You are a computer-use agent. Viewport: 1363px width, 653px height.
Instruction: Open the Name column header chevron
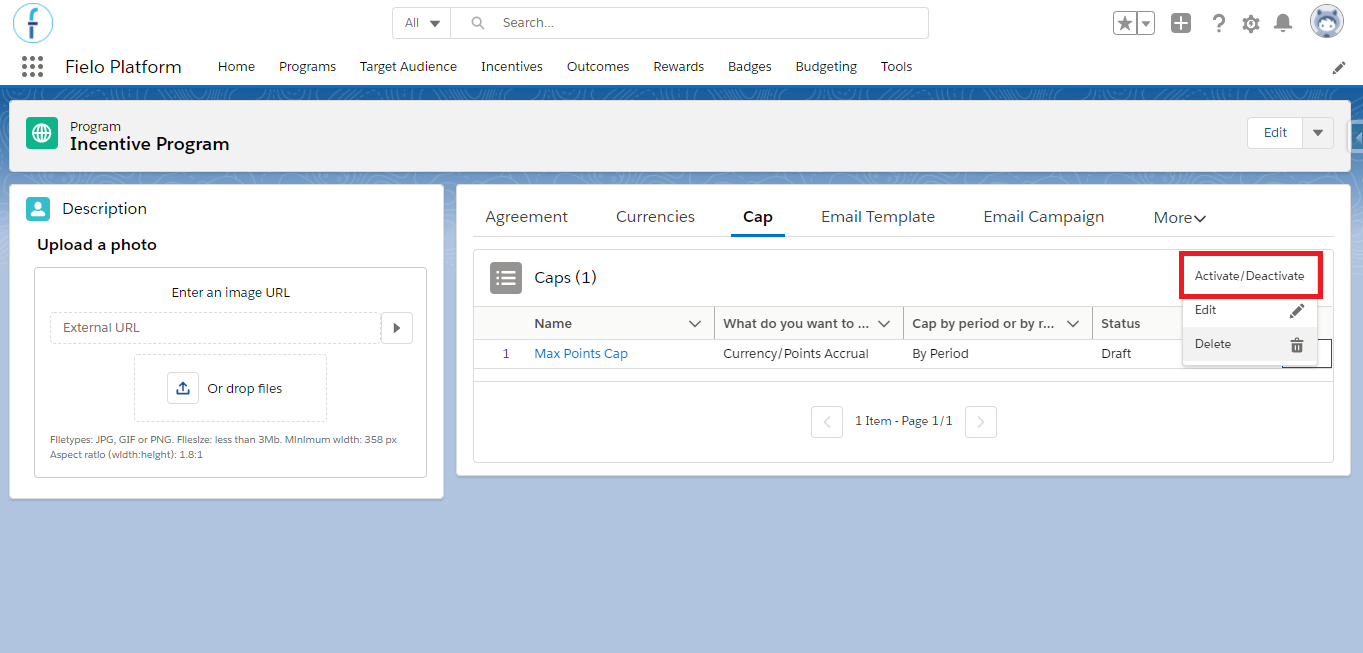(x=695, y=324)
